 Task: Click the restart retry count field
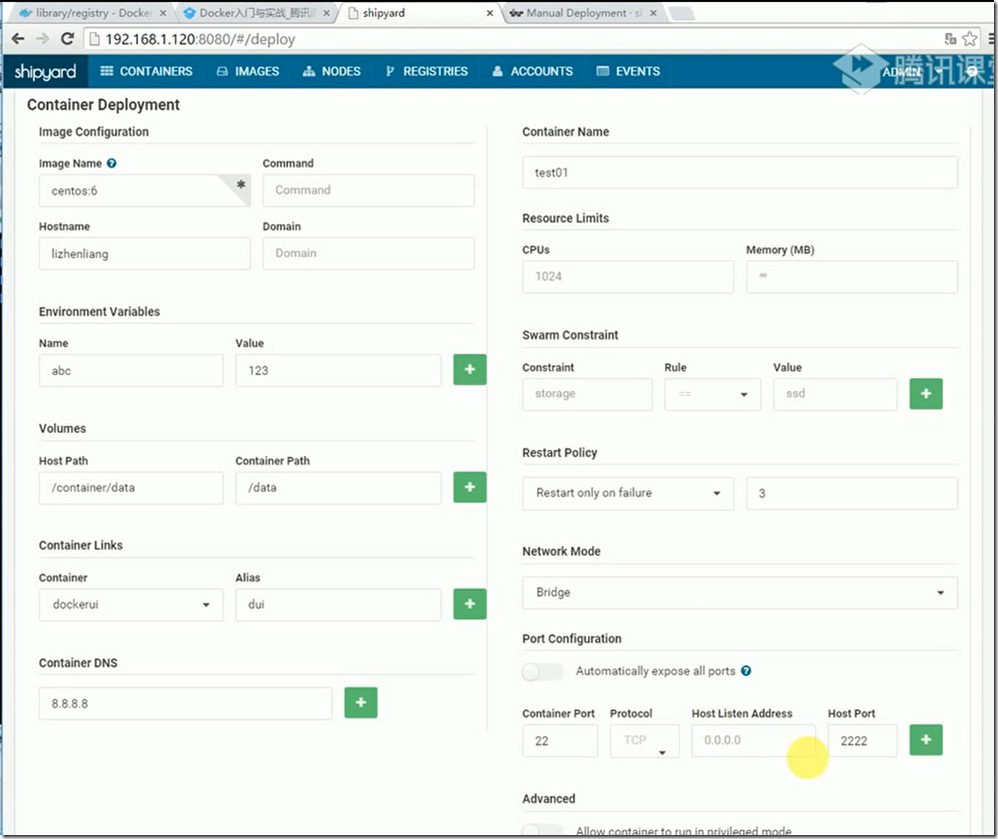852,493
